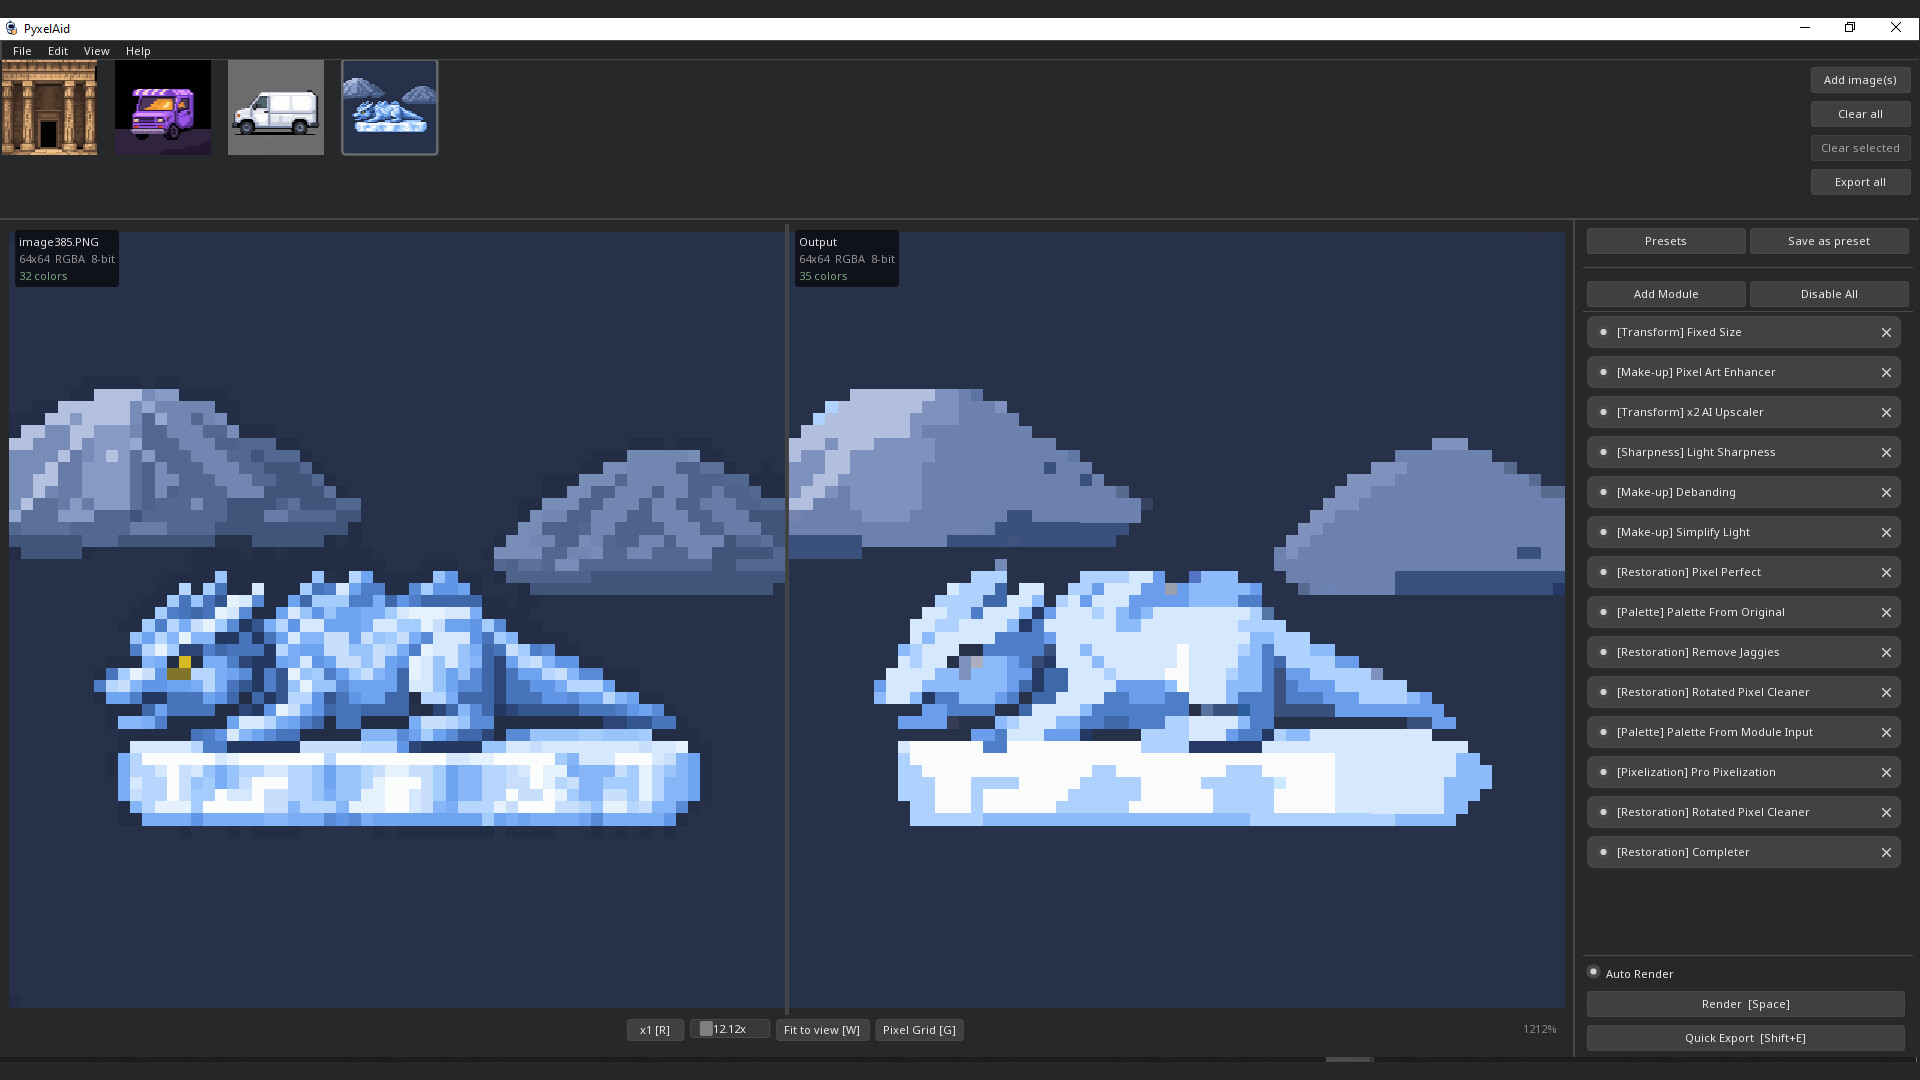Remove the Rotated Pixel Cleaner below Pro Pixelization
The width and height of the screenshot is (1920, 1080).
[x=1886, y=812]
